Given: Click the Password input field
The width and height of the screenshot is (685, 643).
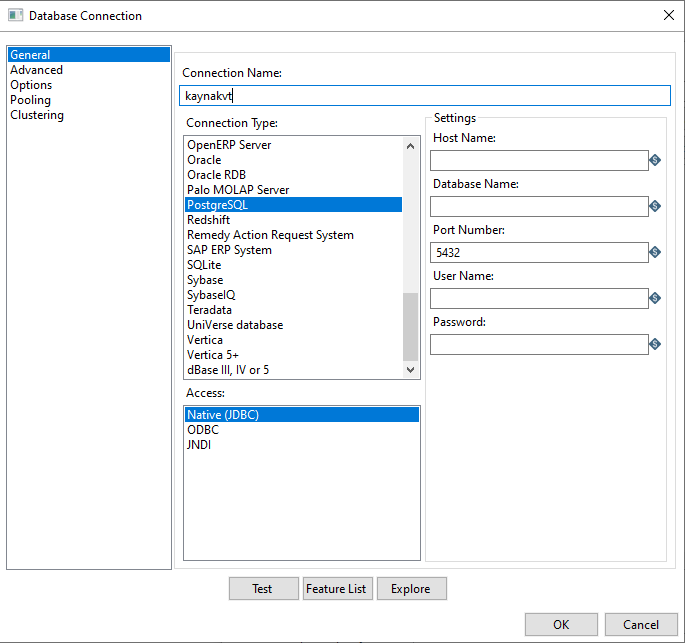Looking at the screenshot, I should [x=539, y=345].
